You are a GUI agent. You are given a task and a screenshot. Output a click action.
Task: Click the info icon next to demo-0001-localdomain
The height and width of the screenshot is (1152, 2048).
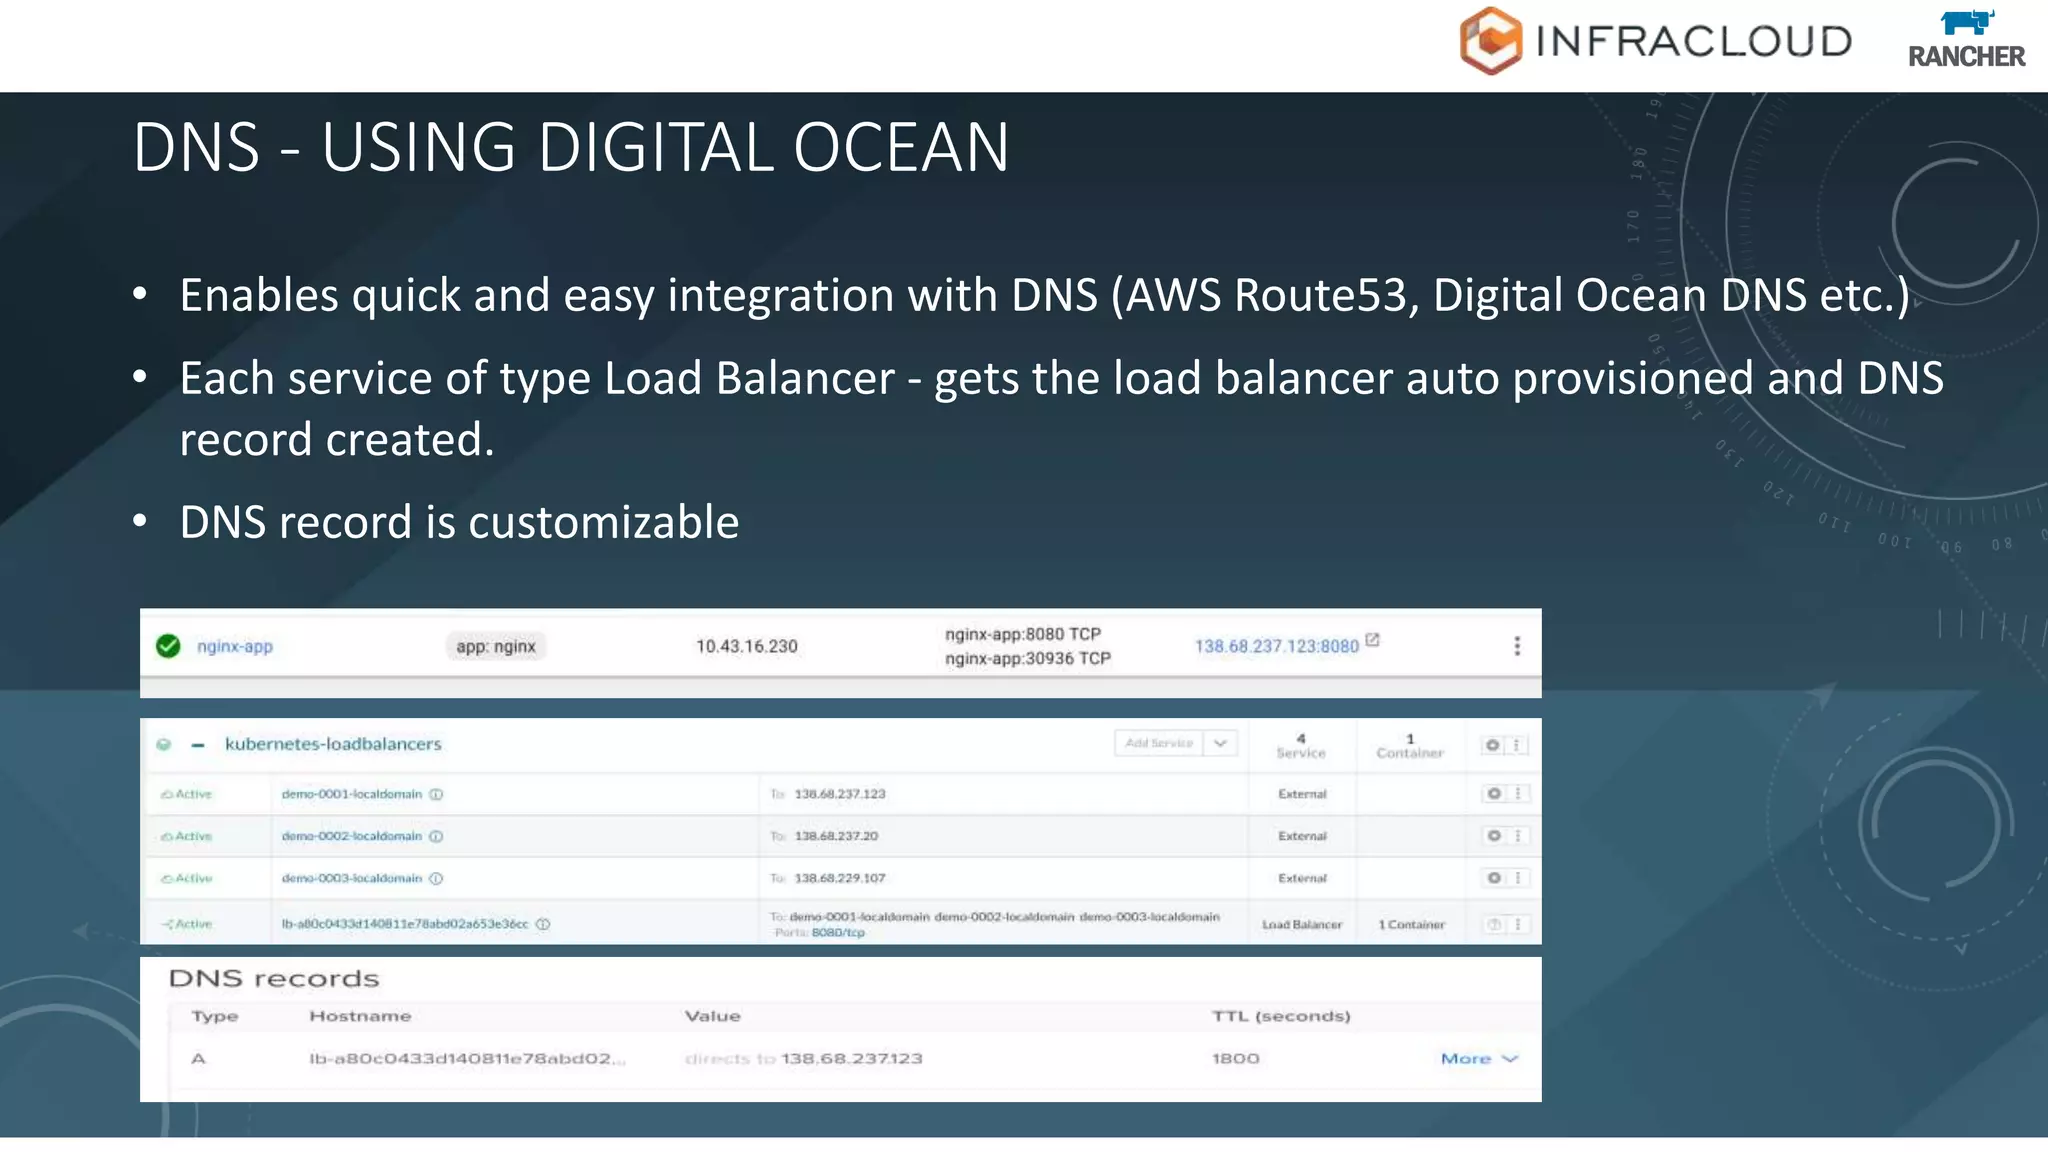coord(436,794)
